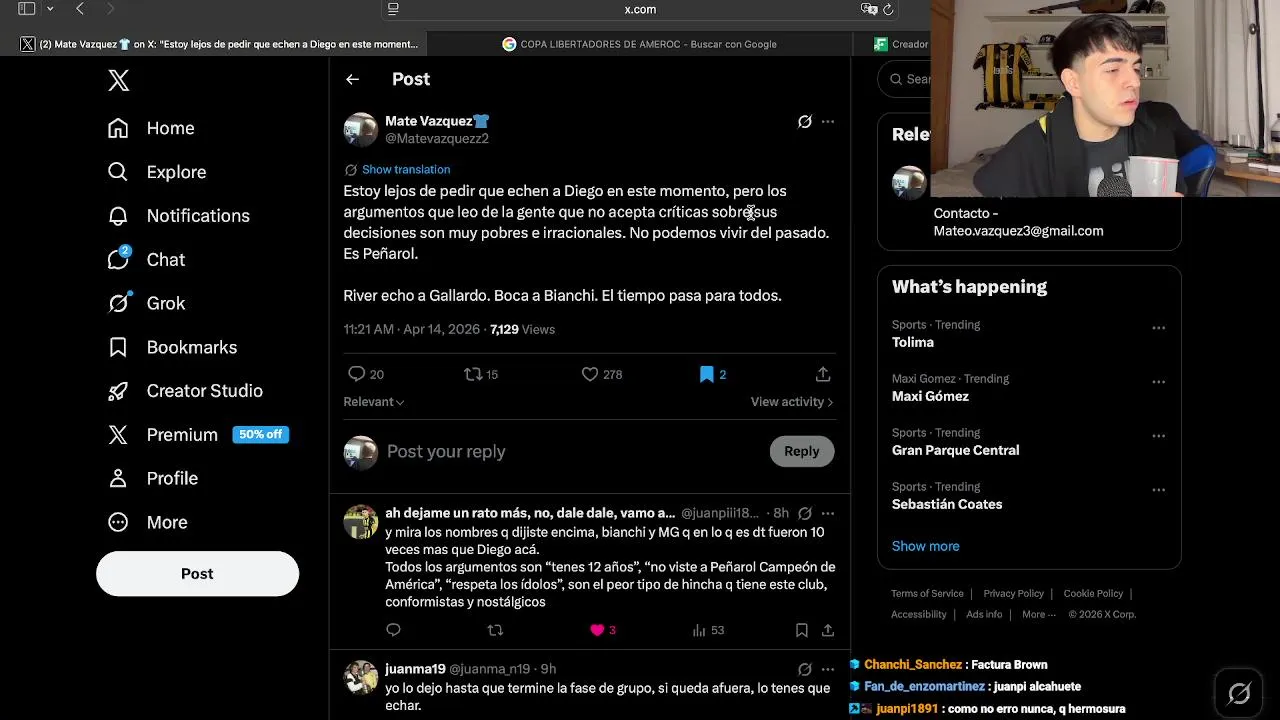Screen dimensions: 1280x720
Task: Share the main post
Action: click(823, 374)
